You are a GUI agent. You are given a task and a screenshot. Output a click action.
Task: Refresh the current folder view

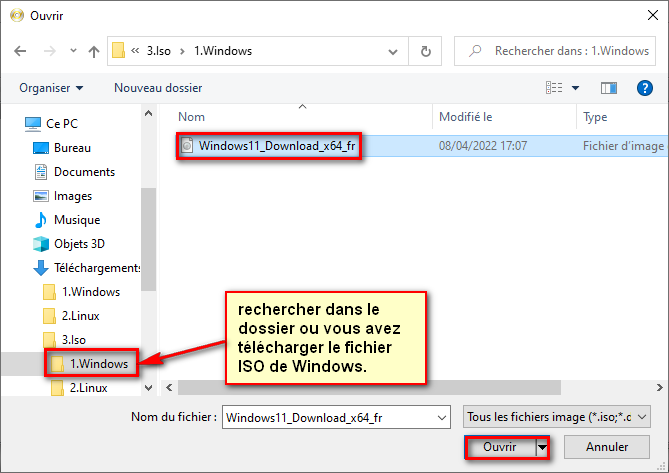426,51
